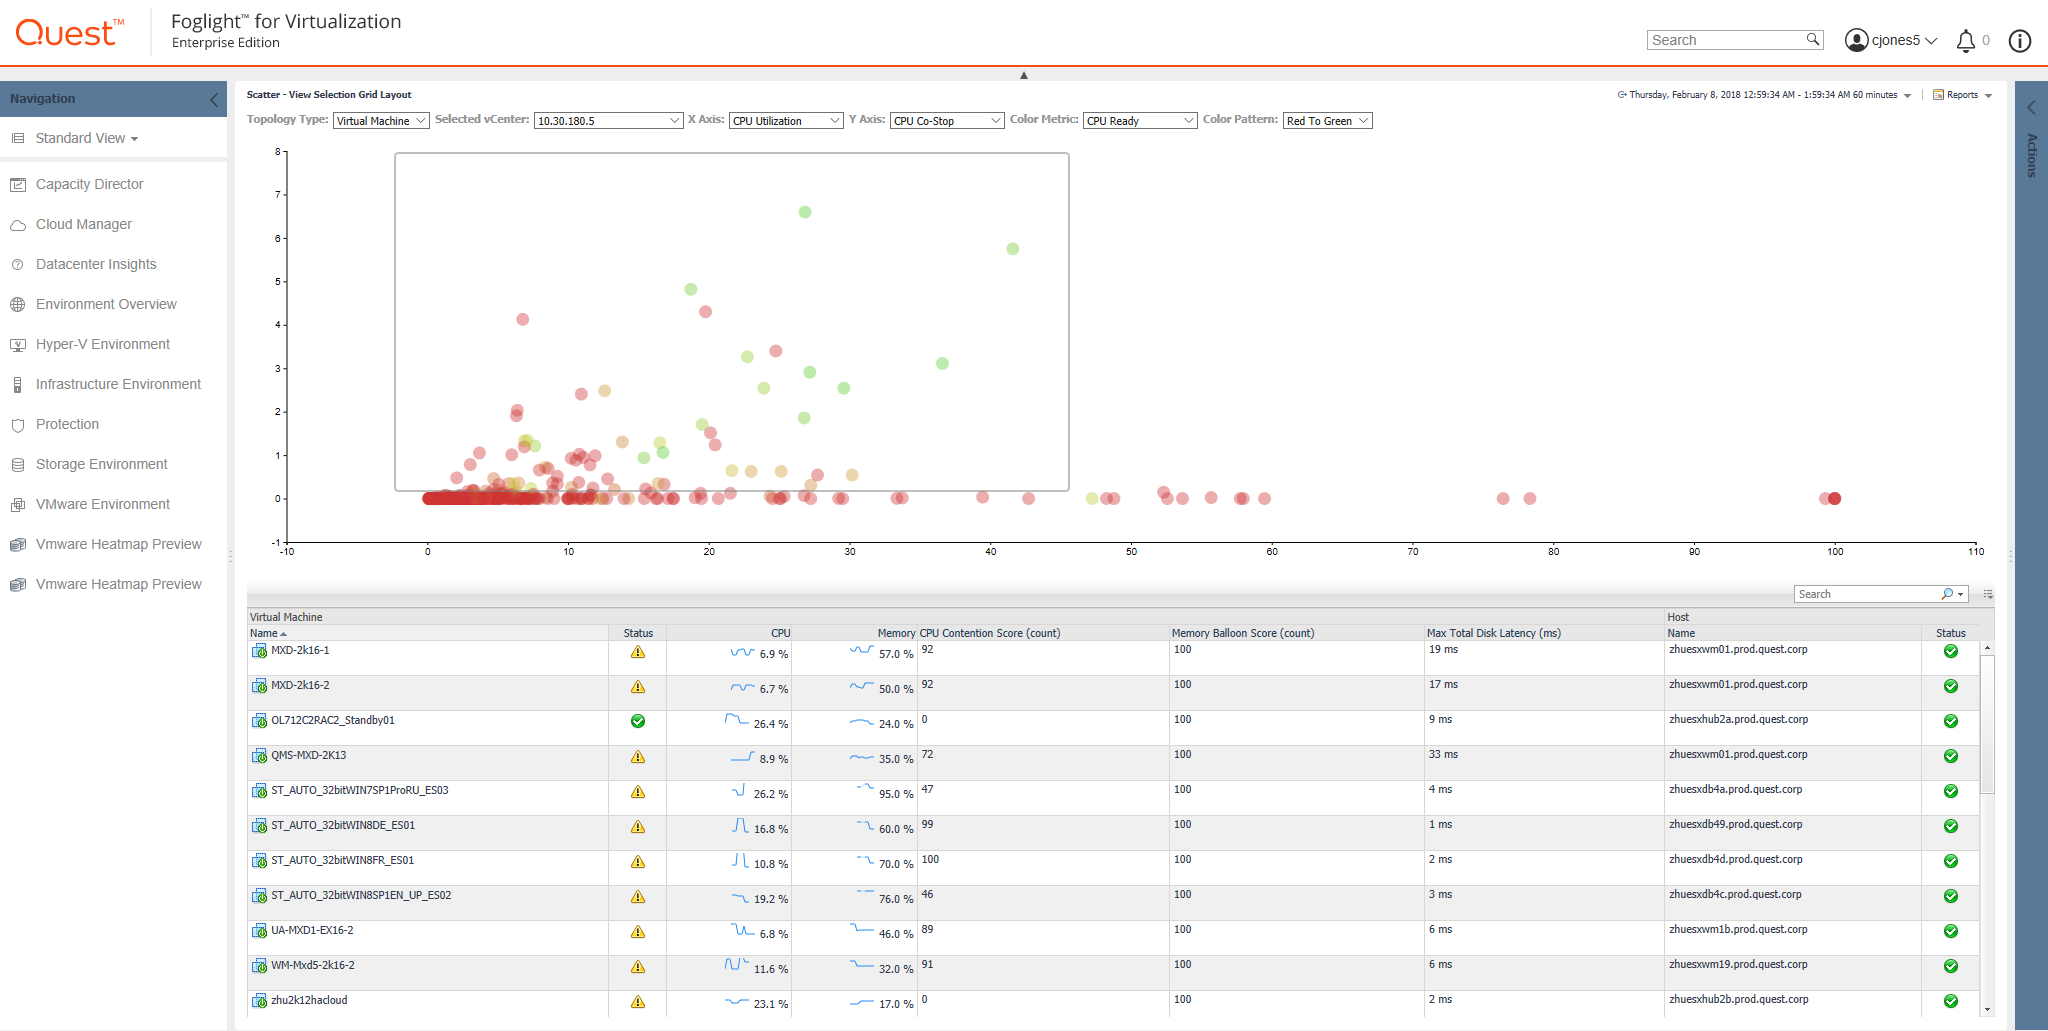
Task: Click the table search input field
Action: point(1867,594)
